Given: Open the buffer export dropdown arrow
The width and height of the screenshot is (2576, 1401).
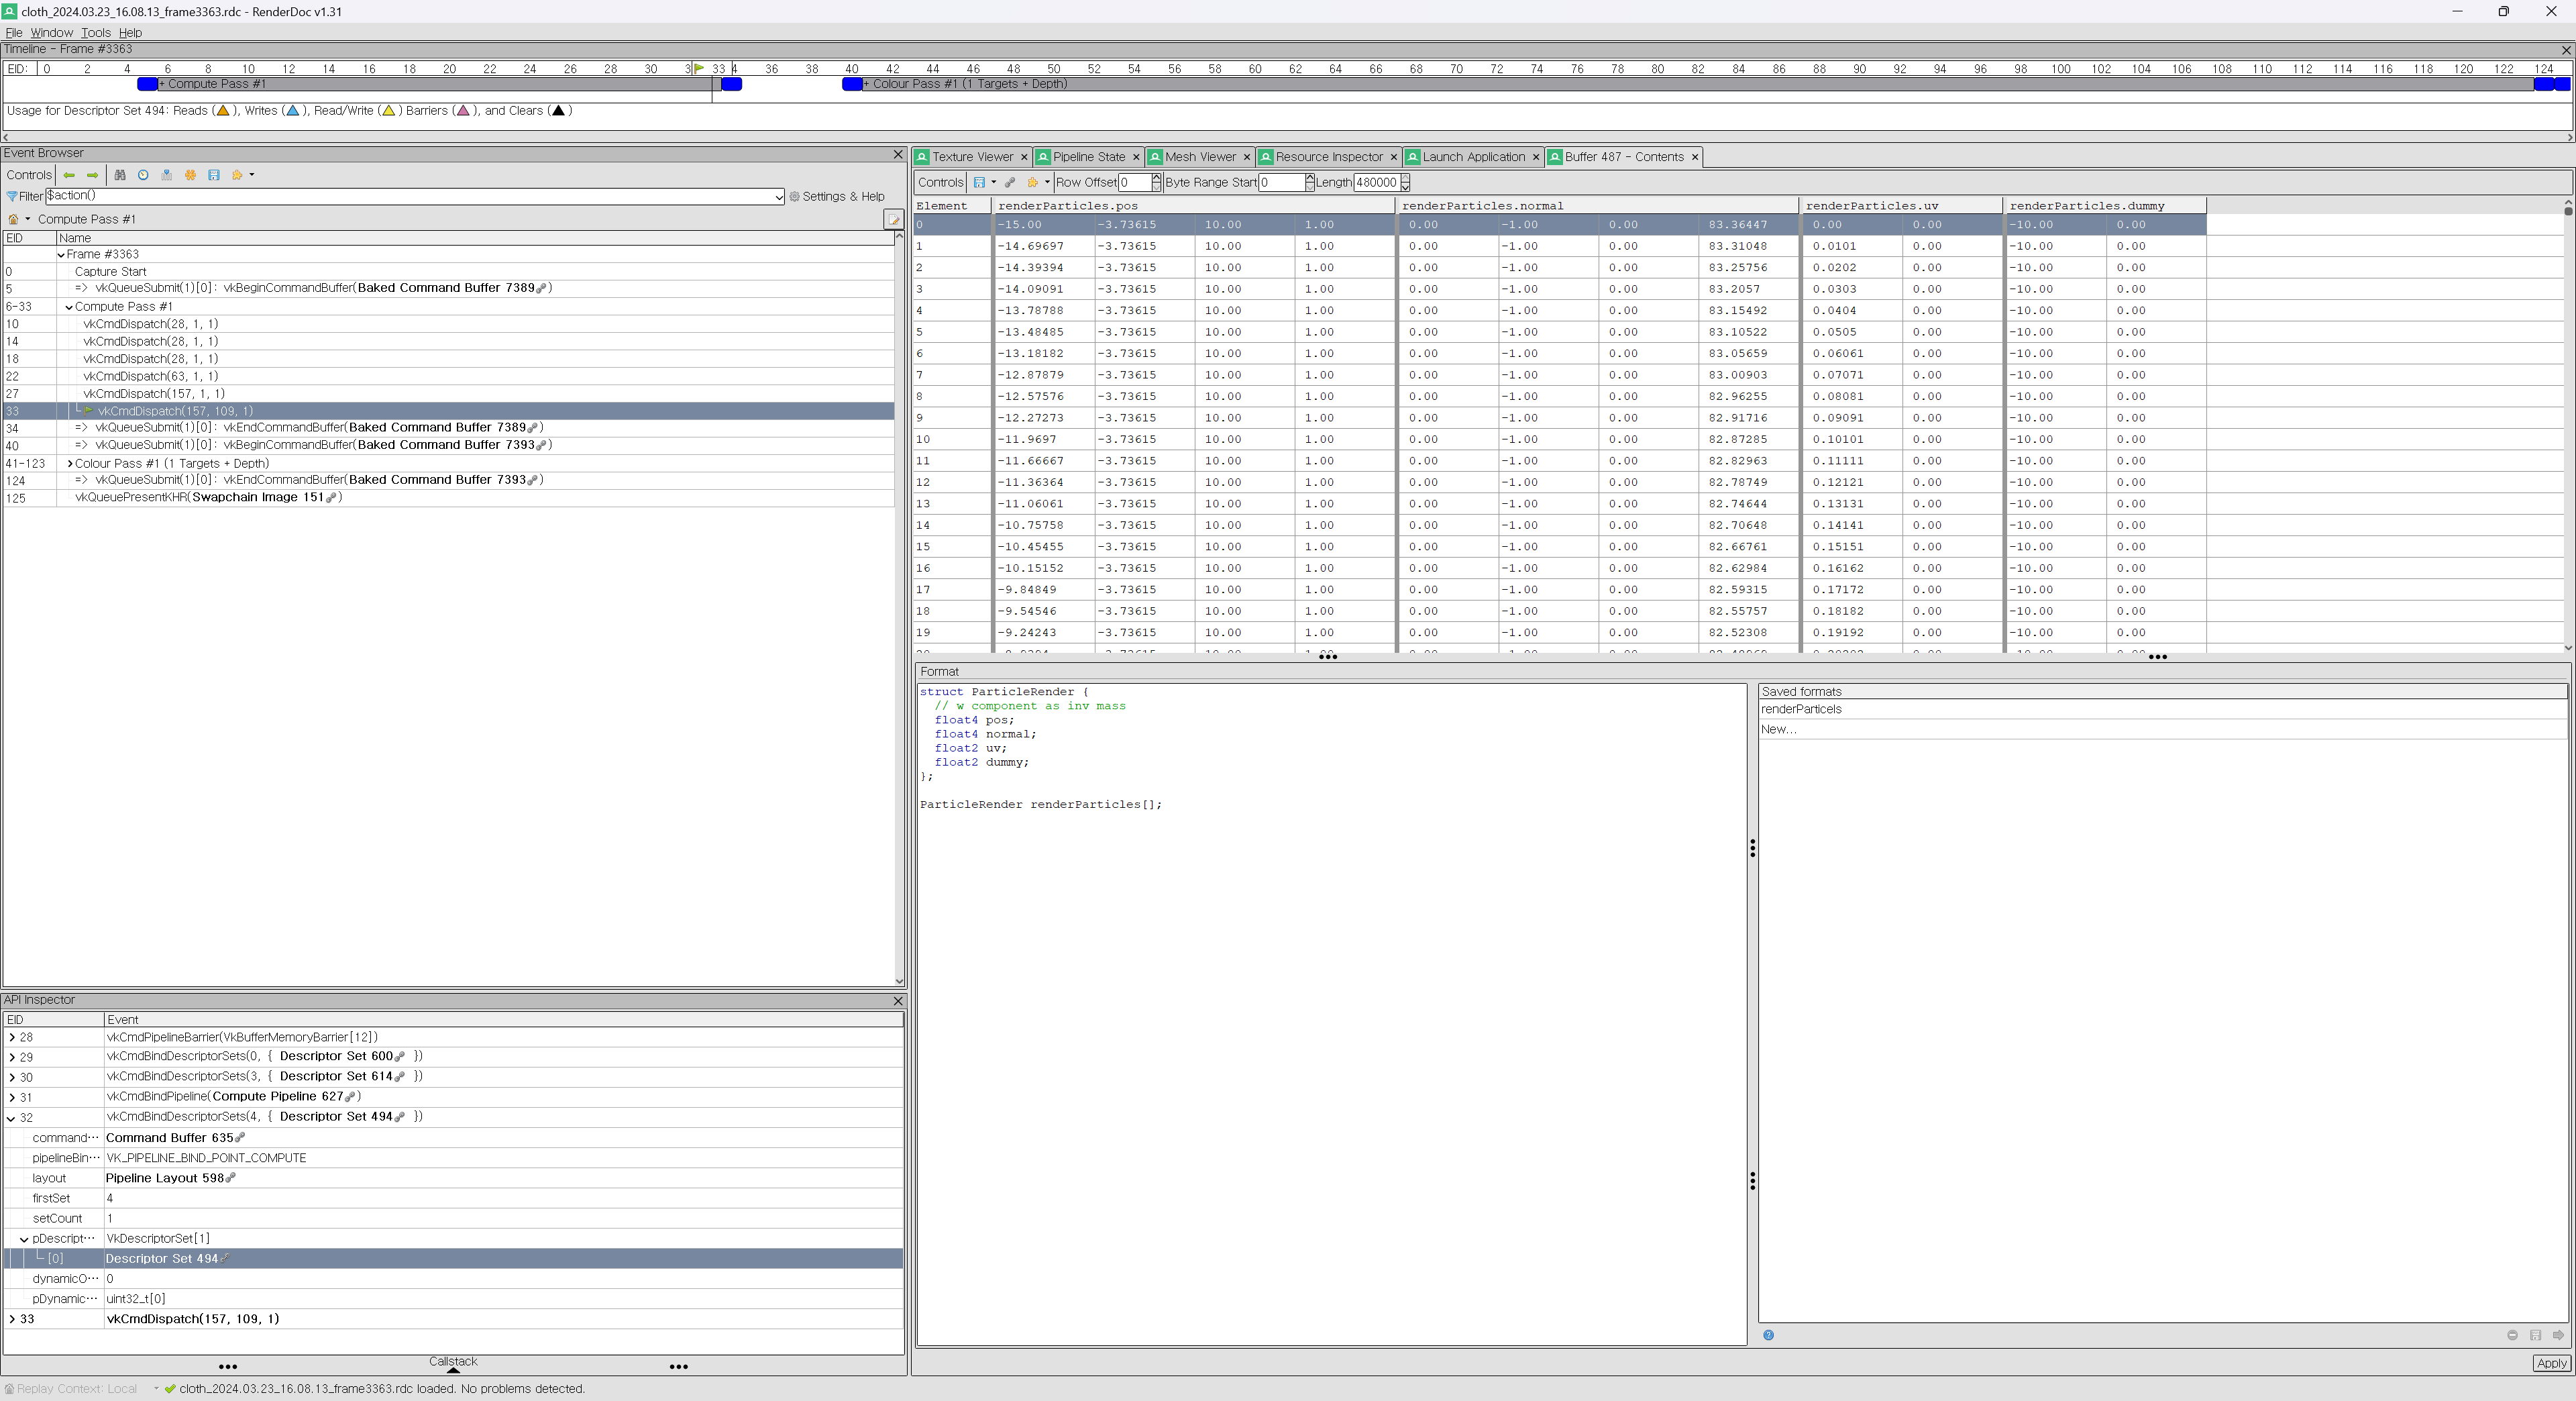Looking at the screenshot, I should point(994,183).
